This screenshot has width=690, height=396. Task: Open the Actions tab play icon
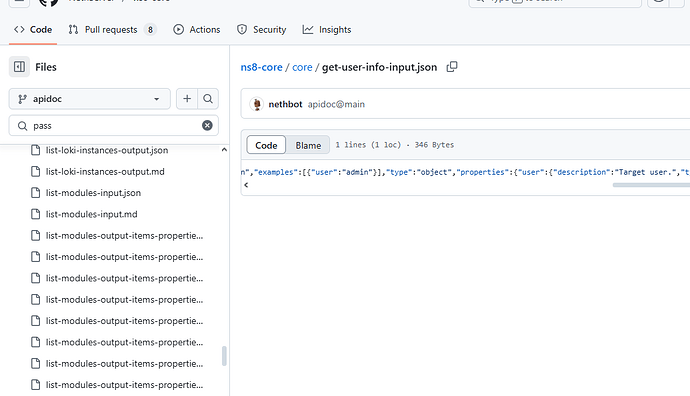coord(178,29)
